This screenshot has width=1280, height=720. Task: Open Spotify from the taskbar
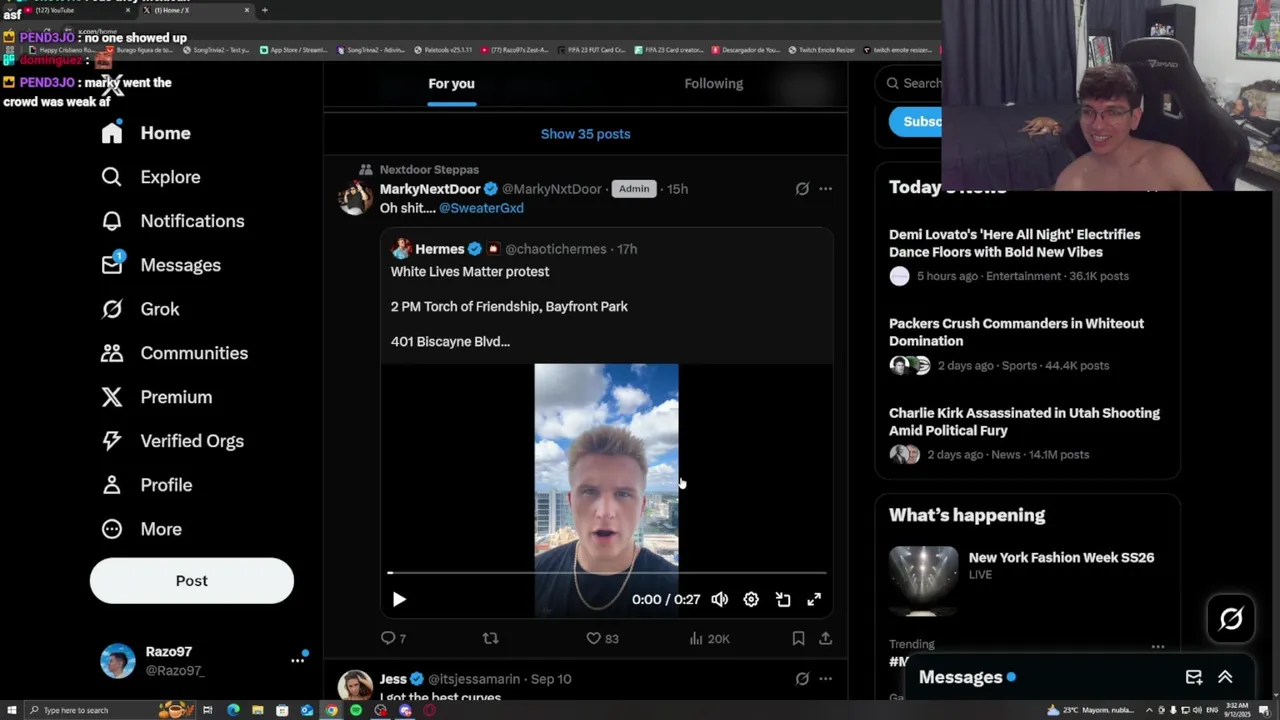click(x=356, y=710)
